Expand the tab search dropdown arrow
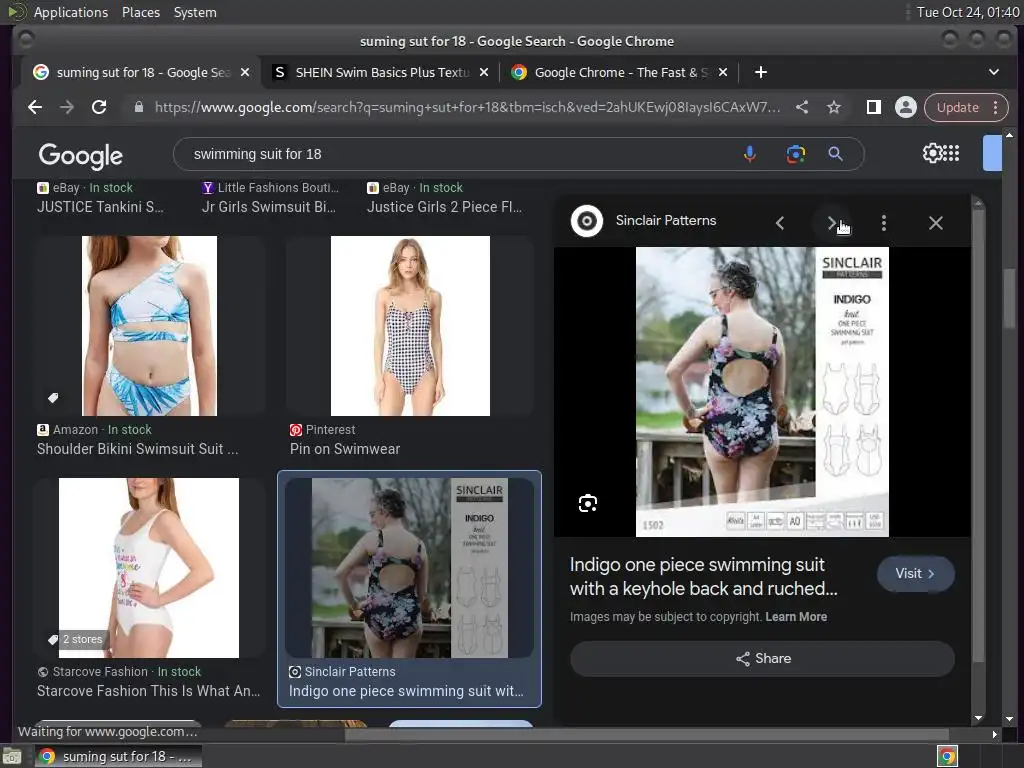The height and width of the screenshot is (768, 1024). [993, 72]
